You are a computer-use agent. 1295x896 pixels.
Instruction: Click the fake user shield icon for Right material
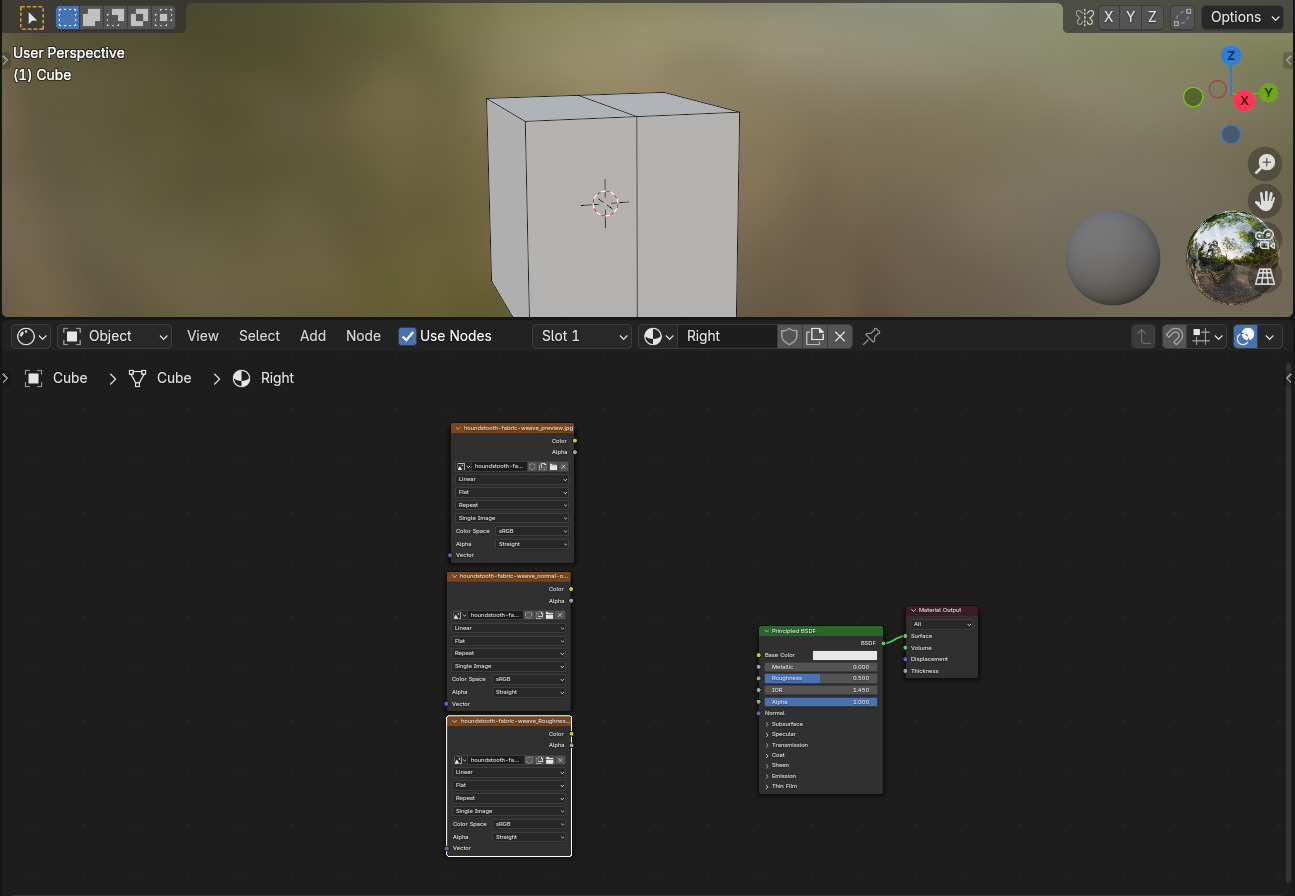pyautogui.click(x=789, y=336)
